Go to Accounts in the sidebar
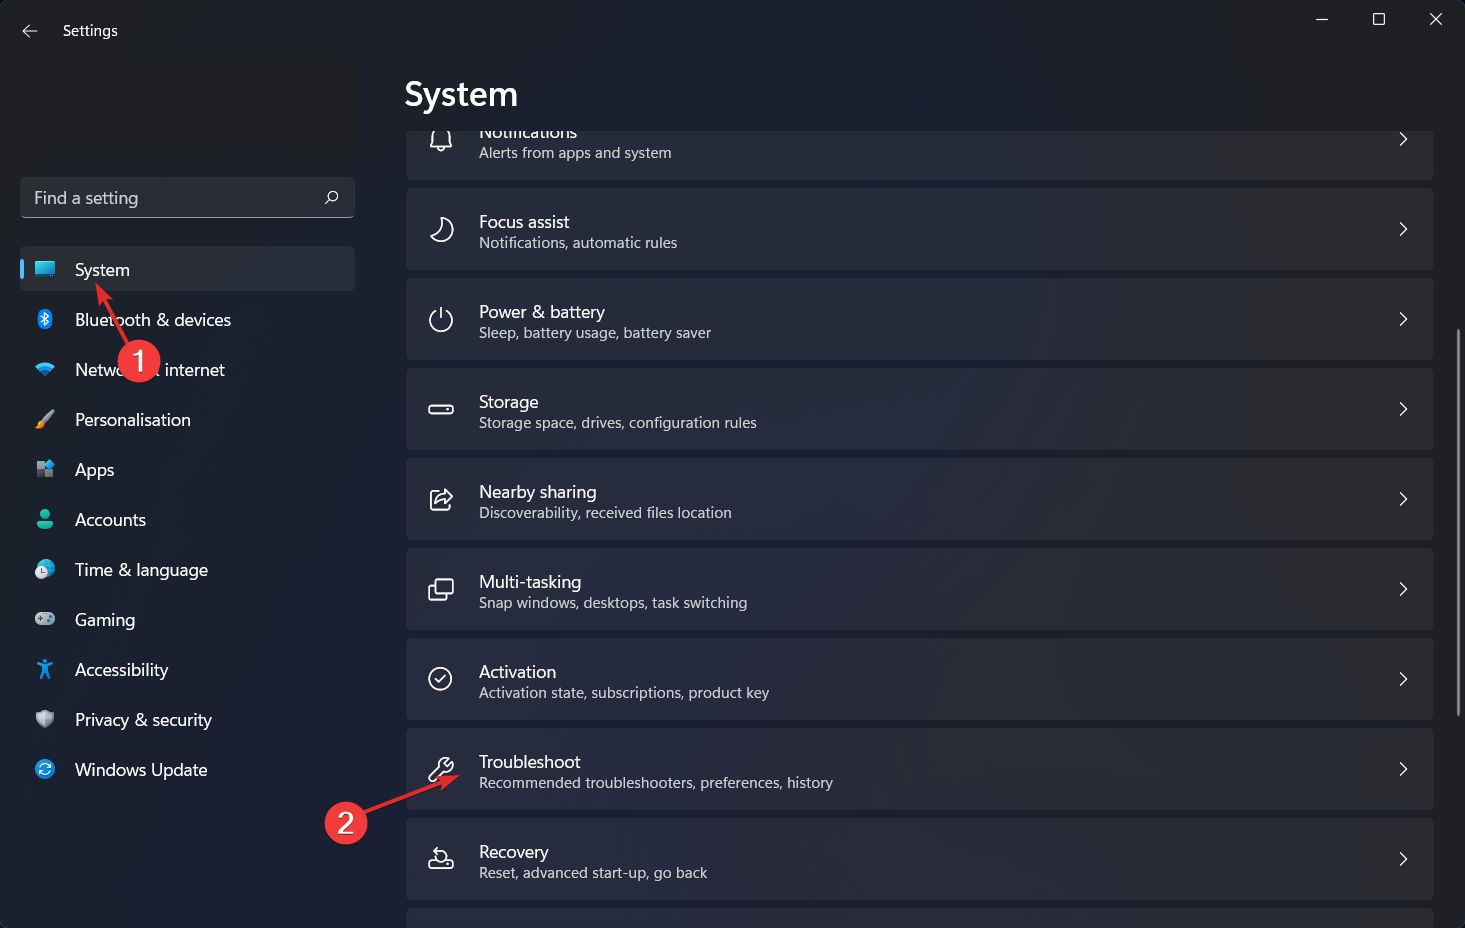This screenshot has height=928, width=1465. coord(187,519)
